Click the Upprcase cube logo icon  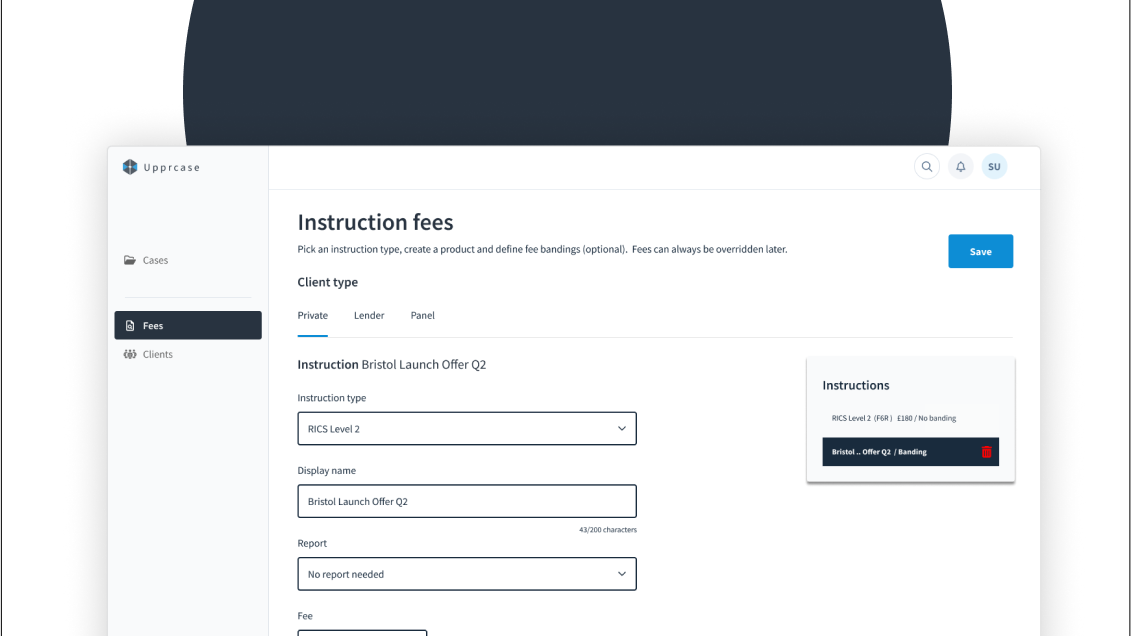(x=130, y=167)
